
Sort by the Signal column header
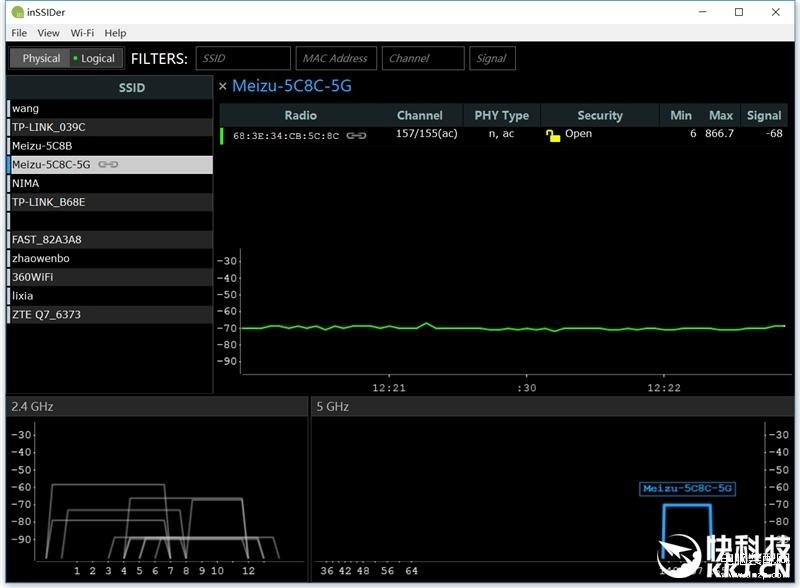tap(764, 115)
